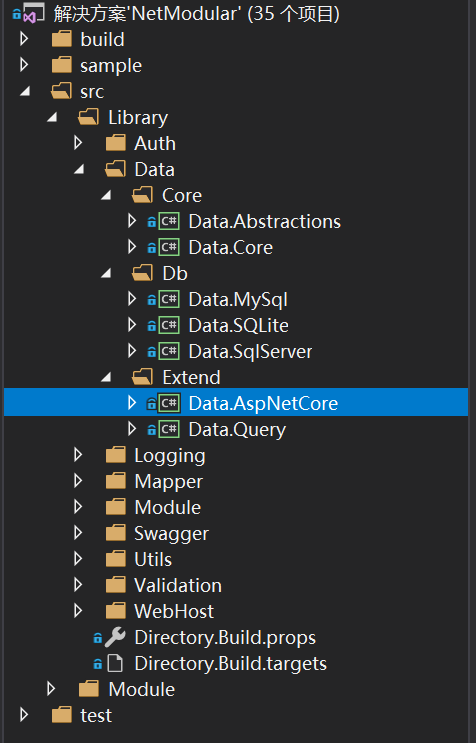
Task: Click the open folder icon for Extend
Action: 142,377
